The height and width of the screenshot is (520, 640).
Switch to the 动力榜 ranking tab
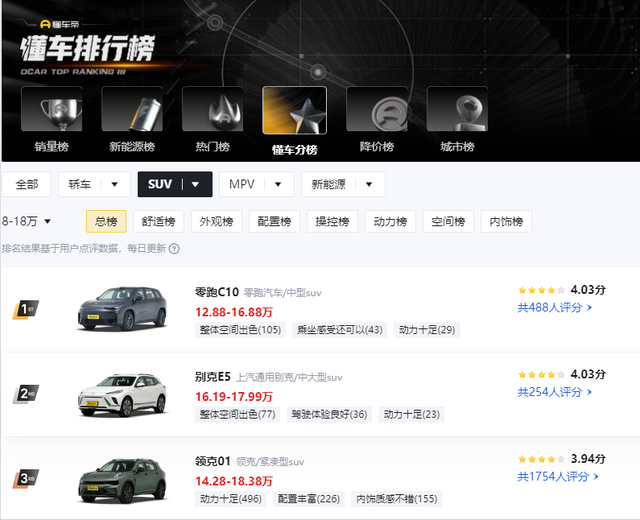(x=390, y=221)
